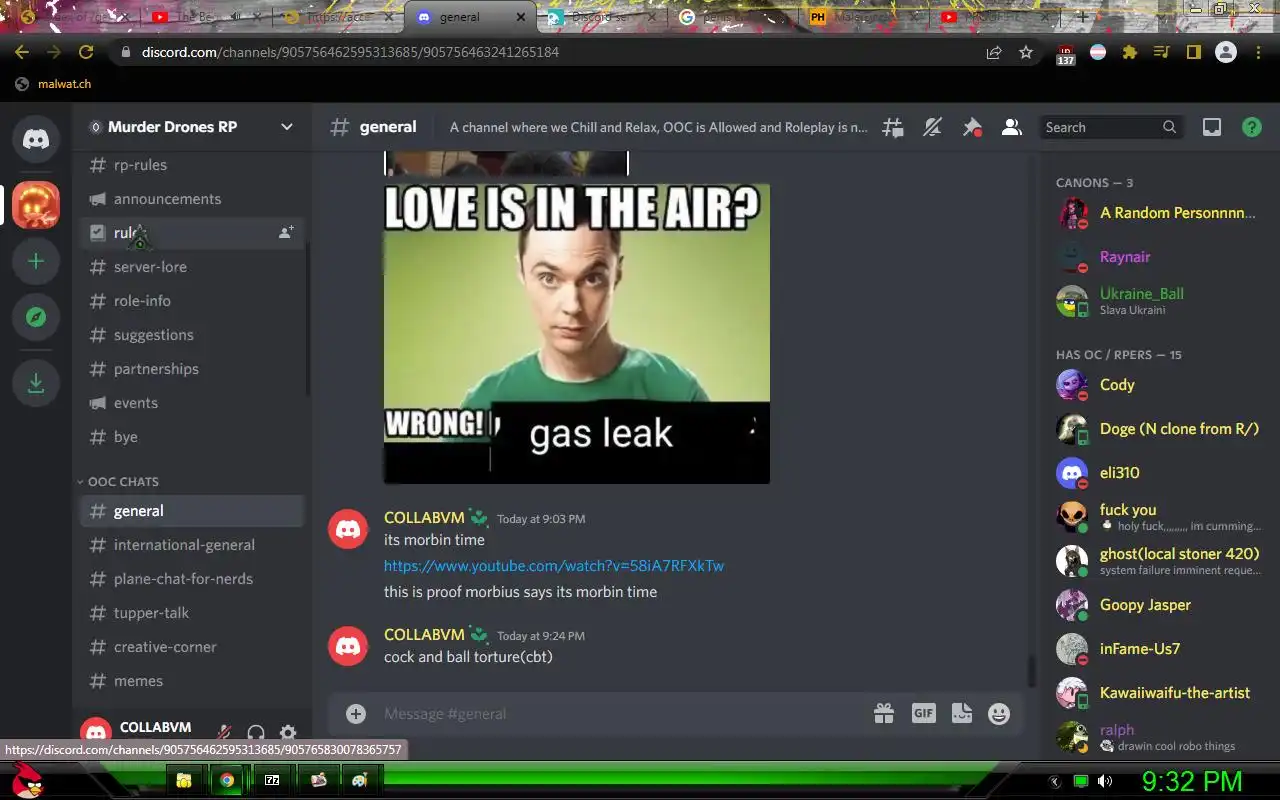Expand Murder Drones RP server dropdown
Viewport: 1280px width, 800px height.
pyautogui.click(x=287, y=127)
